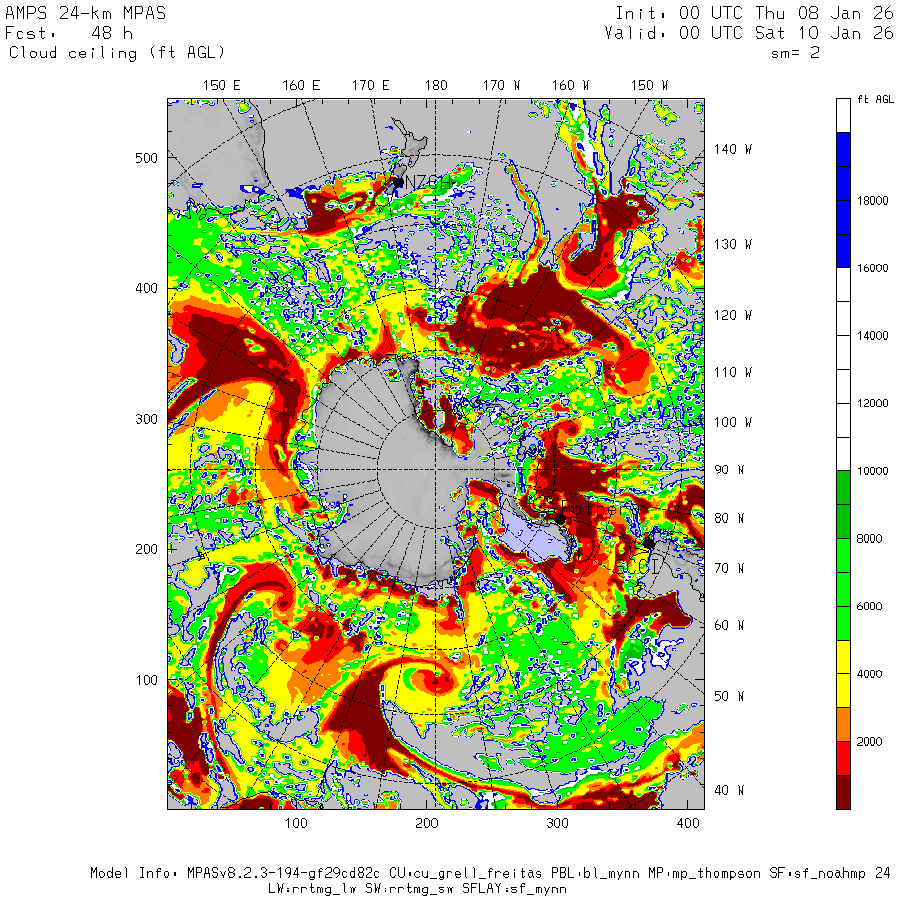Viewport: 900px width, 900px height.
Task: Click the 18000 colorbar value
Action: (x=872, y=200)
